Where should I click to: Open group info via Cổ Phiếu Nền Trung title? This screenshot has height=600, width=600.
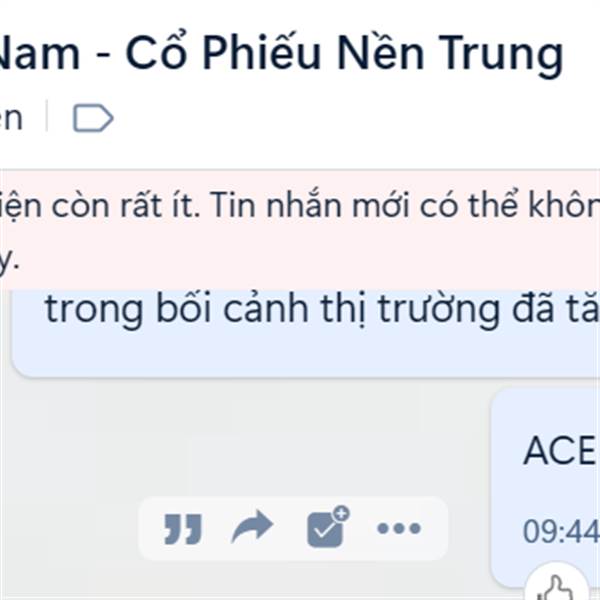281,52
